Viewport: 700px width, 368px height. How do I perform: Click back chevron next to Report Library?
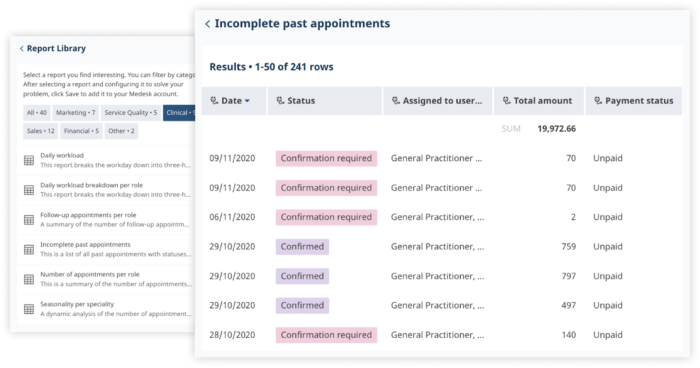point(21,49)
